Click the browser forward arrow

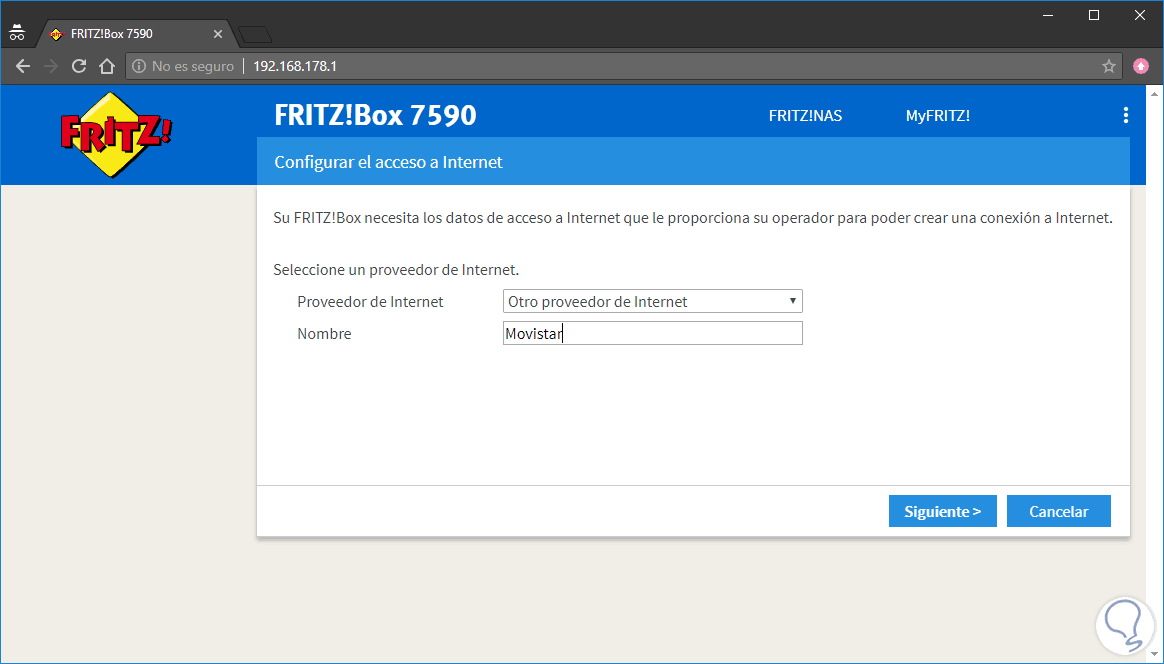(x=50, y=66)
